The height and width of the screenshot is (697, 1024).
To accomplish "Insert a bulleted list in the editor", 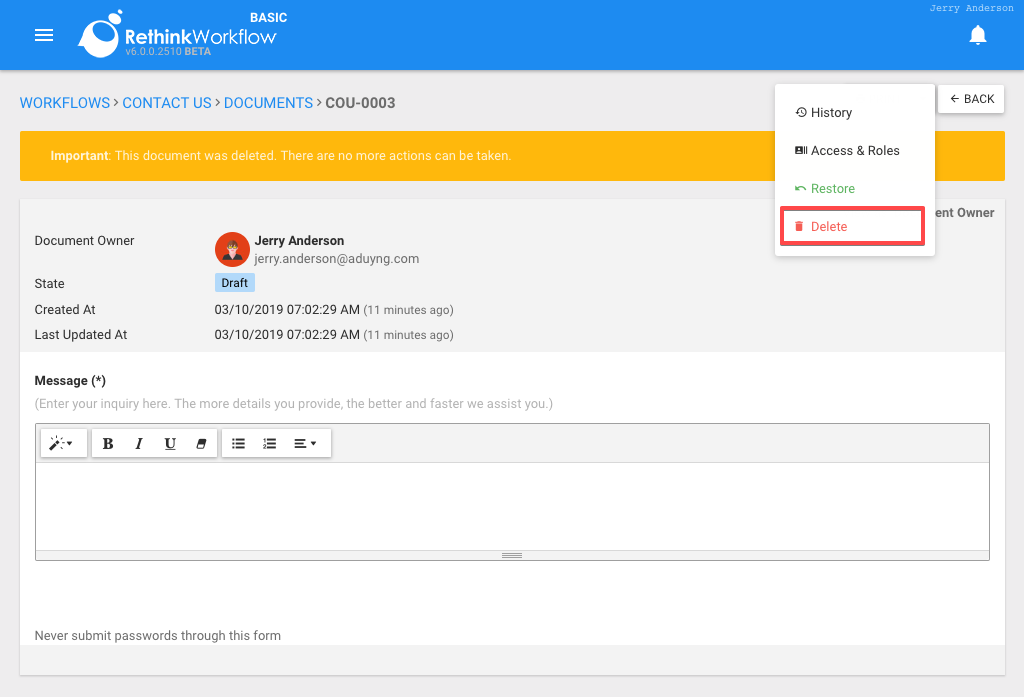I will [238, 443].
